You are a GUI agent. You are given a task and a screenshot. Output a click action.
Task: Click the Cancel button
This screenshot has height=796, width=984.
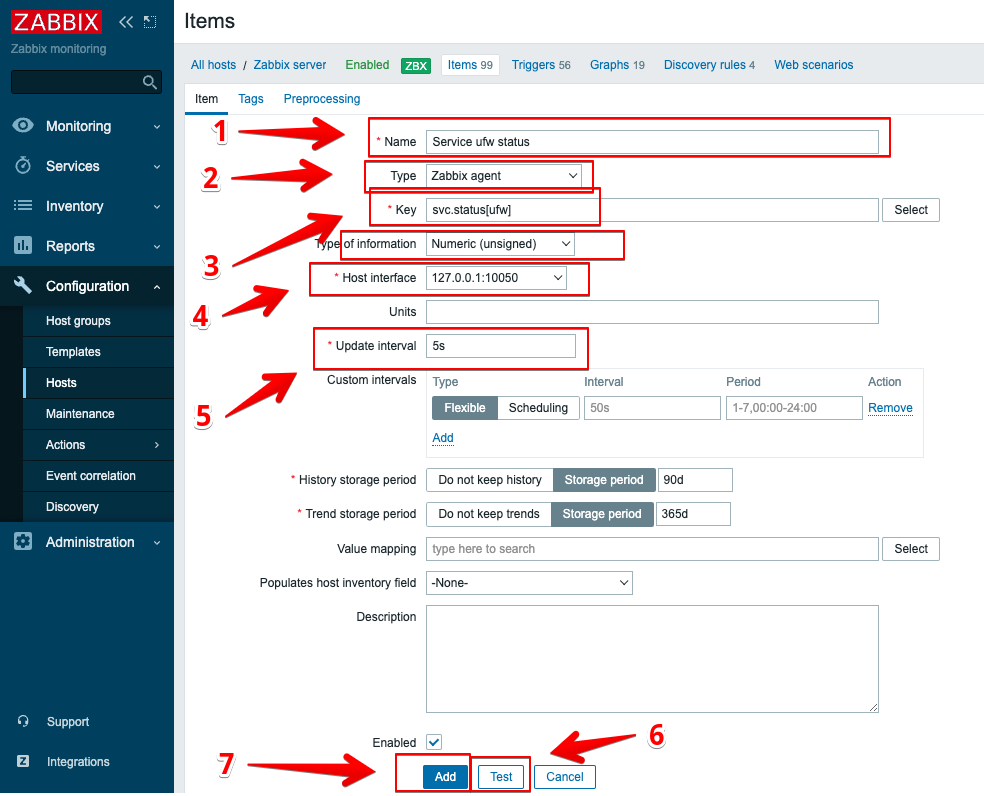click(564, 777)
